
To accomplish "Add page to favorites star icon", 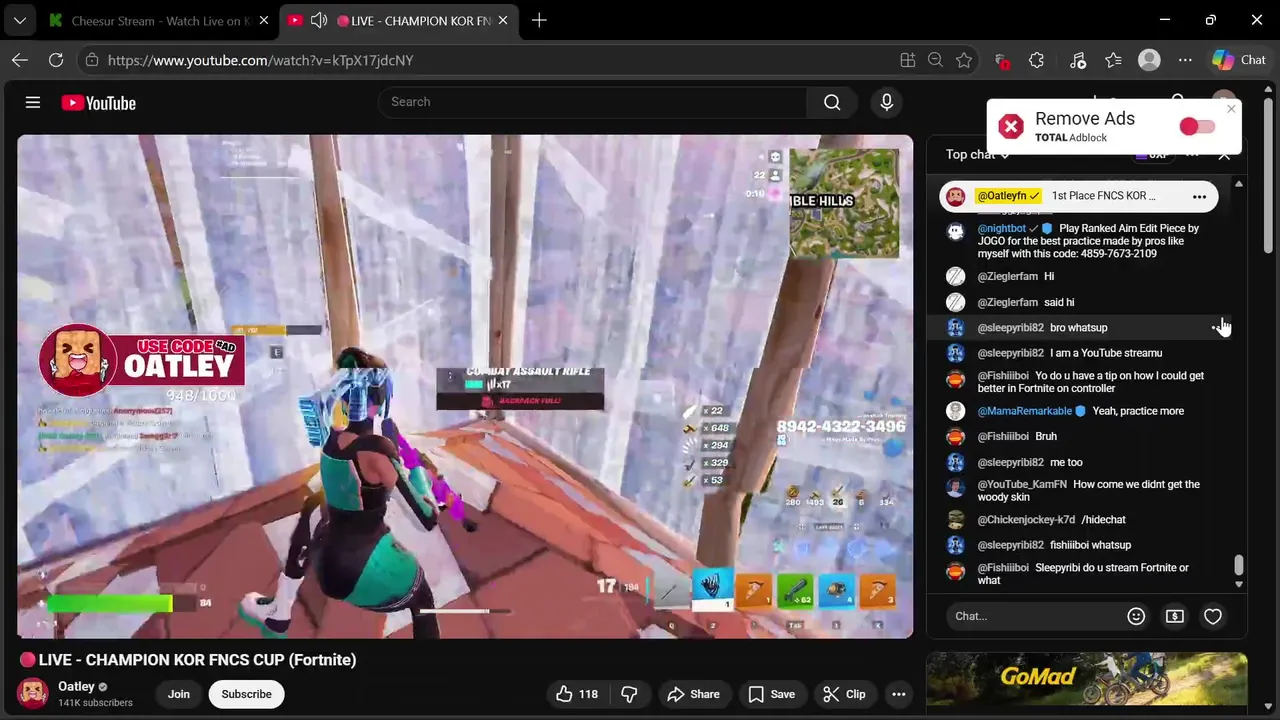I will (964, 60).
